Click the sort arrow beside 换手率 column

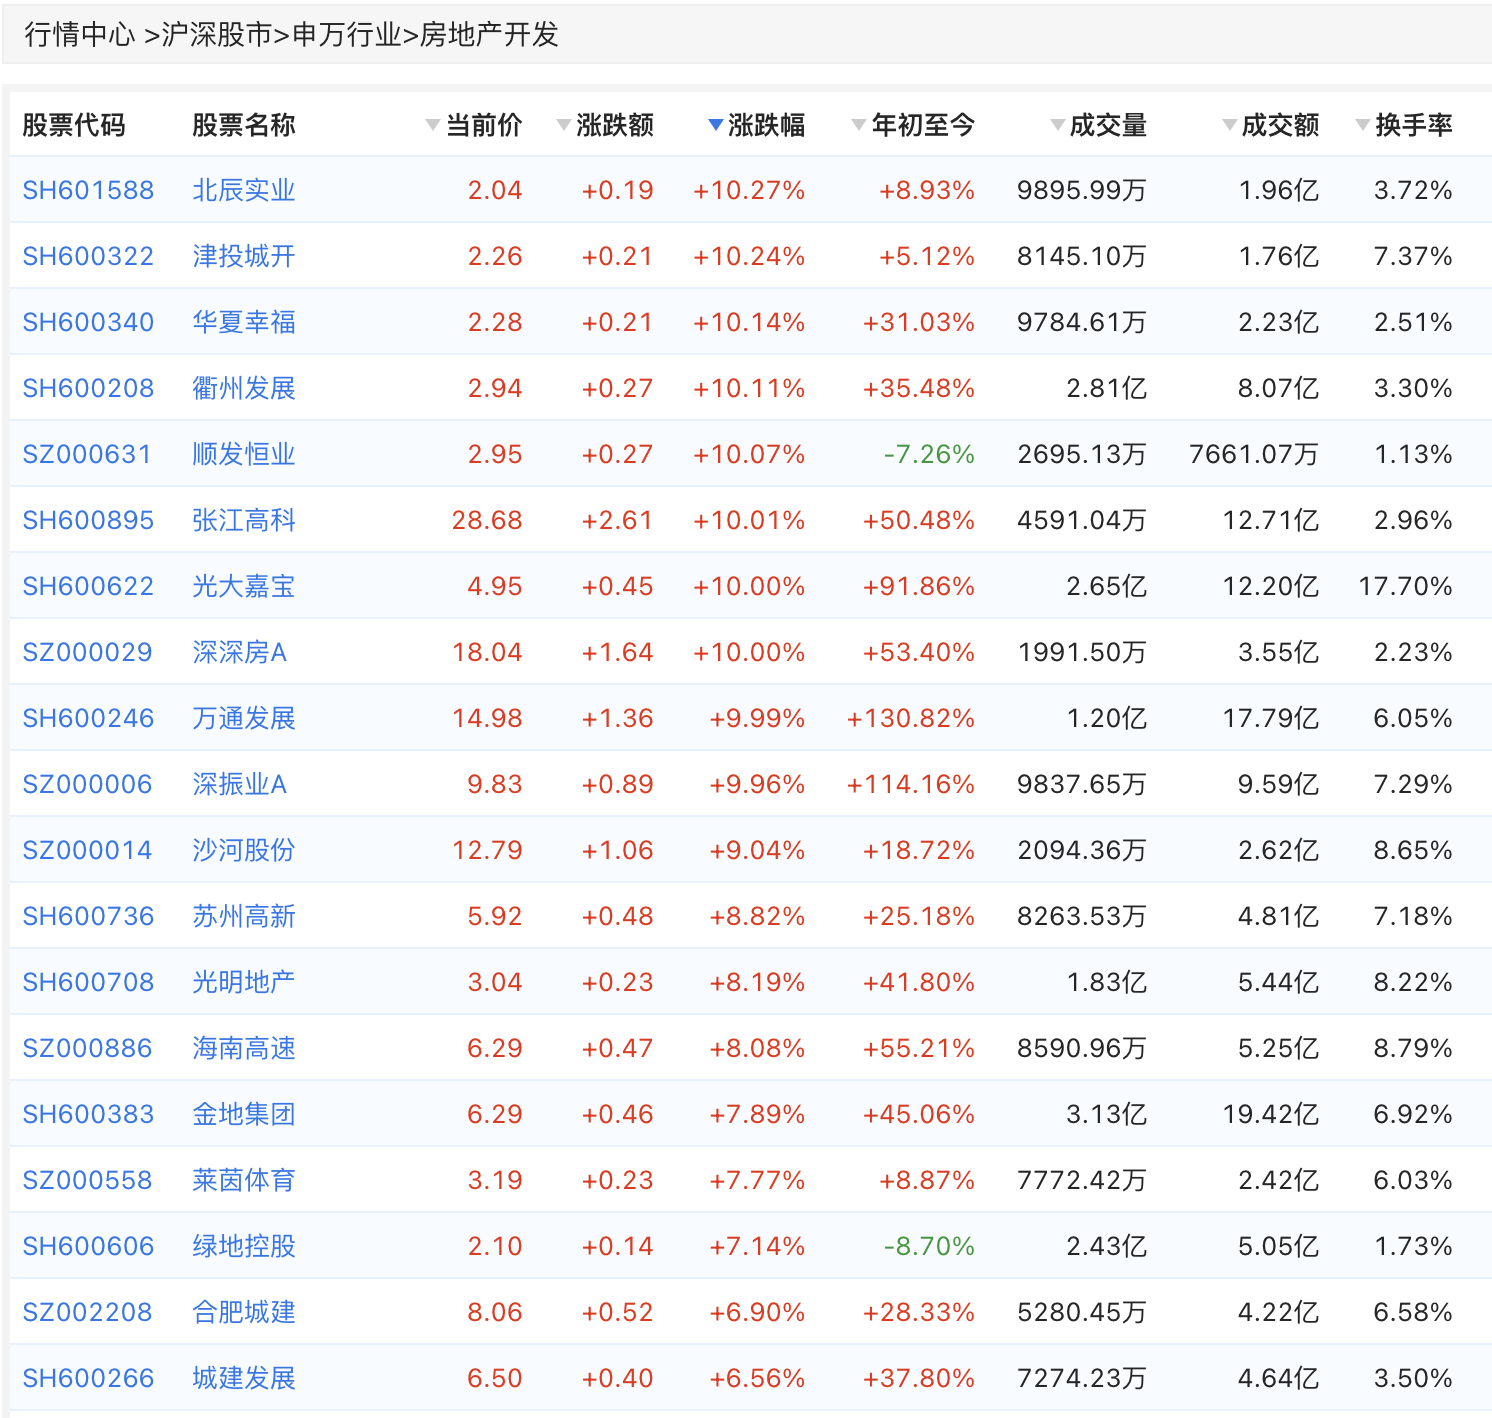click(1363, 125)
